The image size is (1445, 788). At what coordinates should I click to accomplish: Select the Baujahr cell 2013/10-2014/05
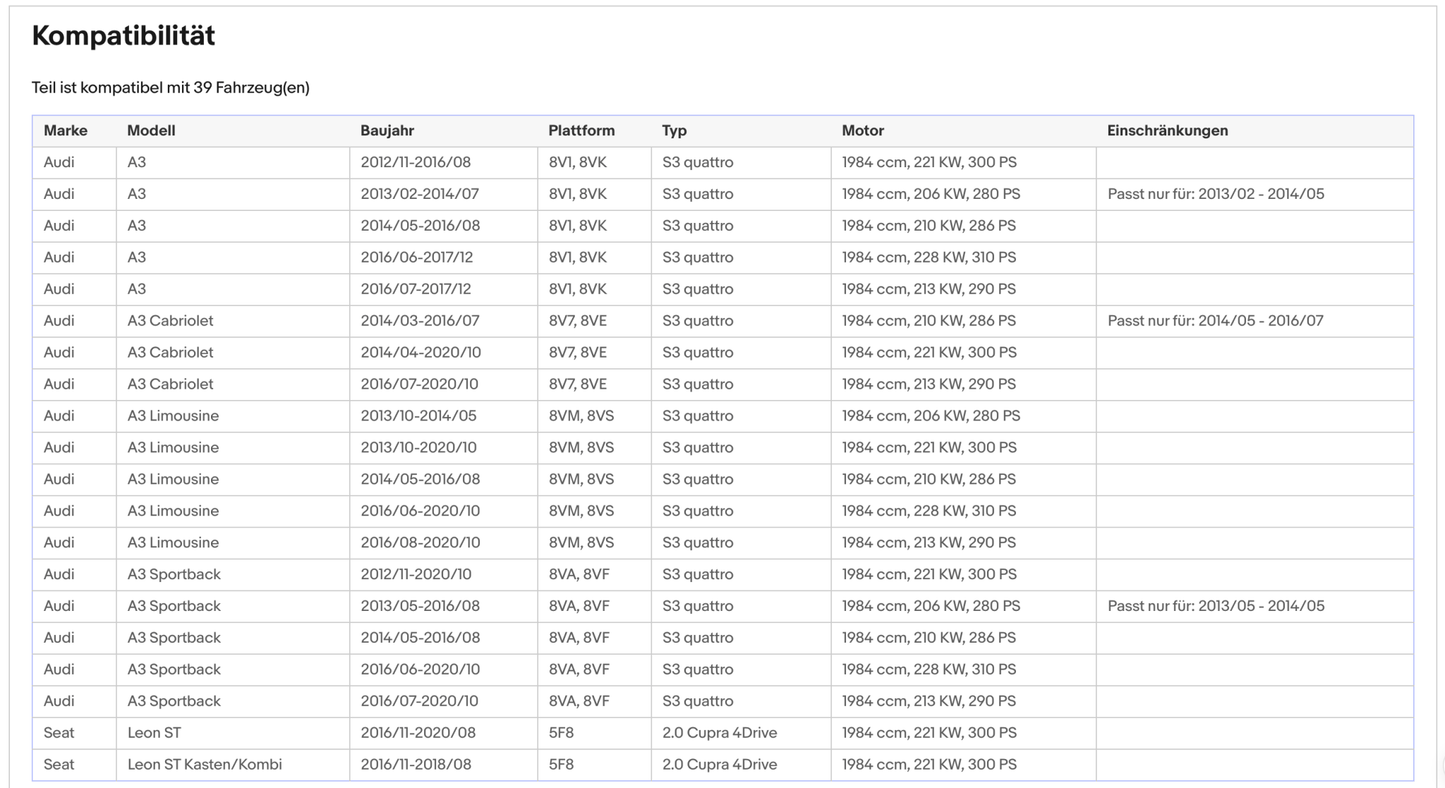[x=418, y=416]
